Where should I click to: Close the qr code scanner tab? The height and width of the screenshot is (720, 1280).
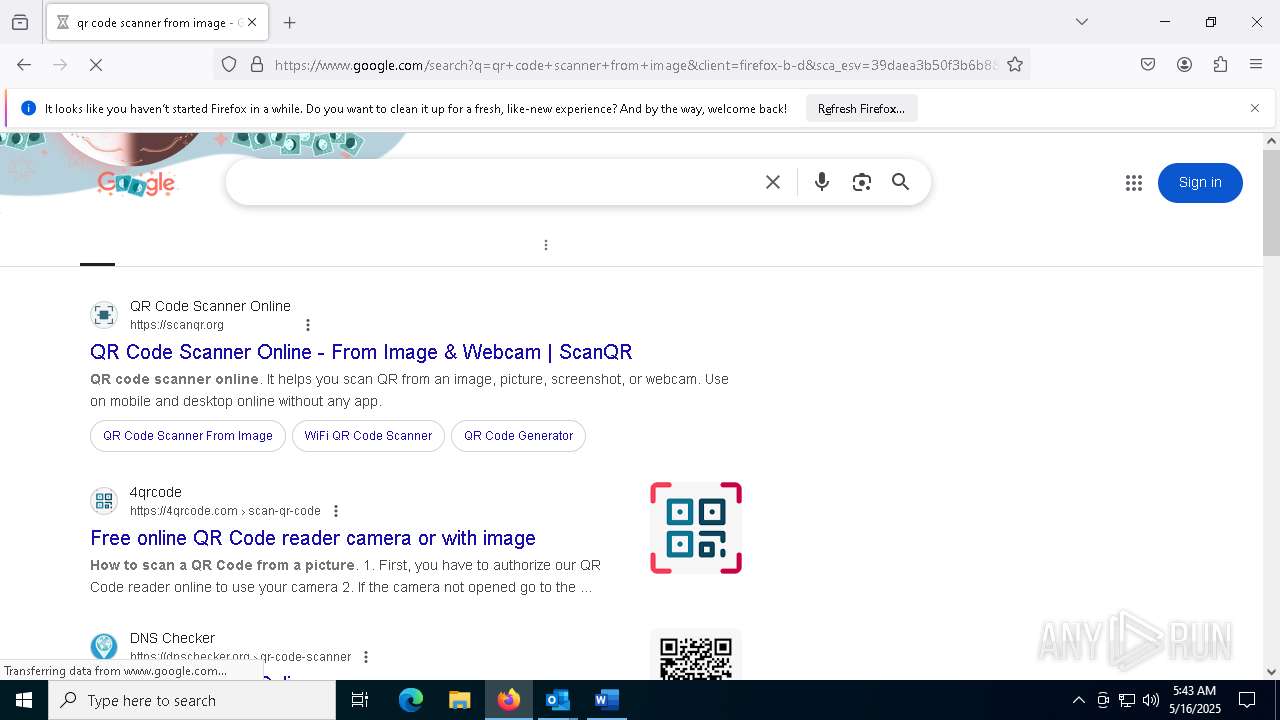[x=252, y=22]
